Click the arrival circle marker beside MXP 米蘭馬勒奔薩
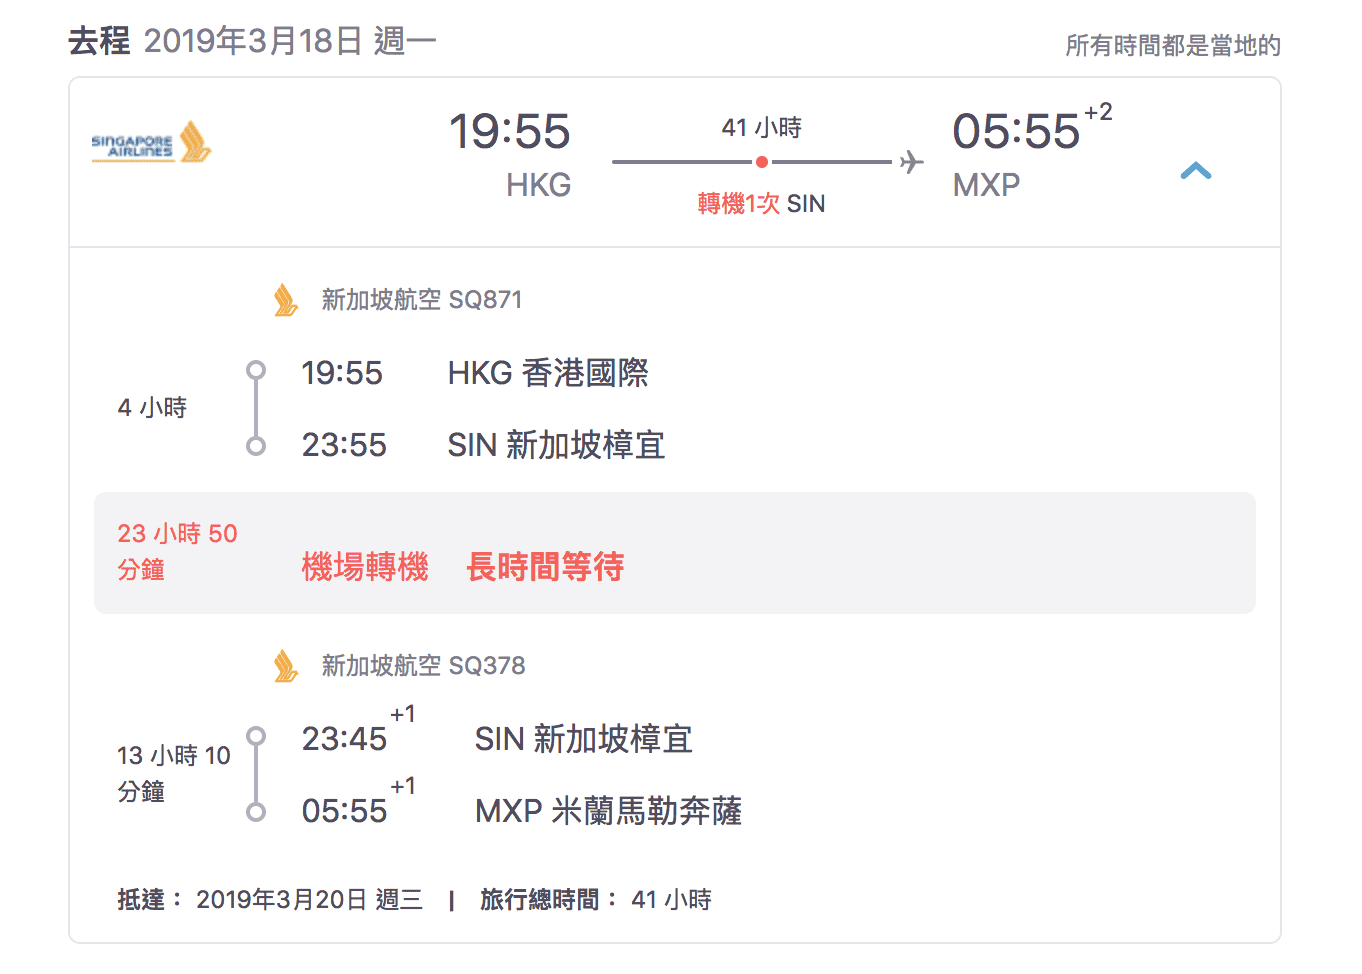This screenshot has width=1362, height=974. click(256, 810)
